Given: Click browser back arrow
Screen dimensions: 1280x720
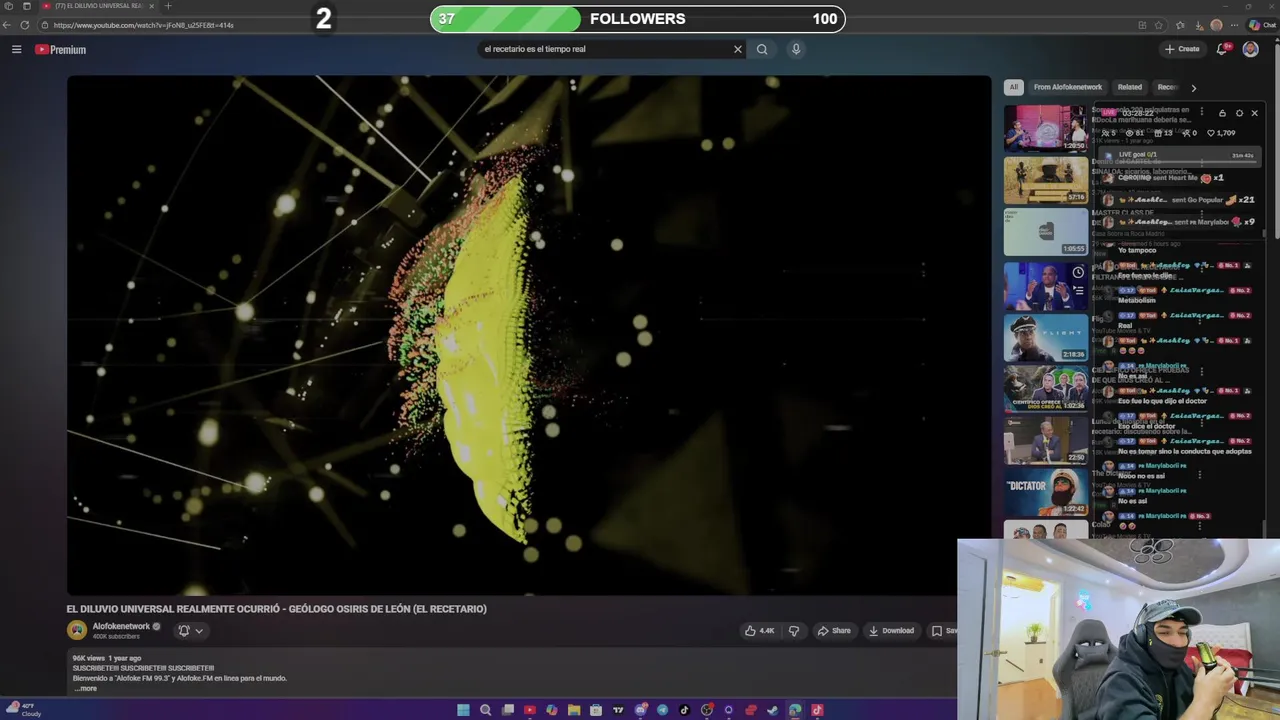Looking at the screenshot, I should (x=8, y=25).
